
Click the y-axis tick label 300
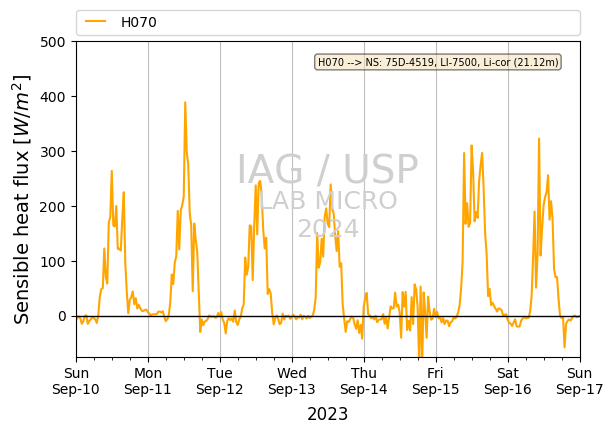click(x=53, y=152)
